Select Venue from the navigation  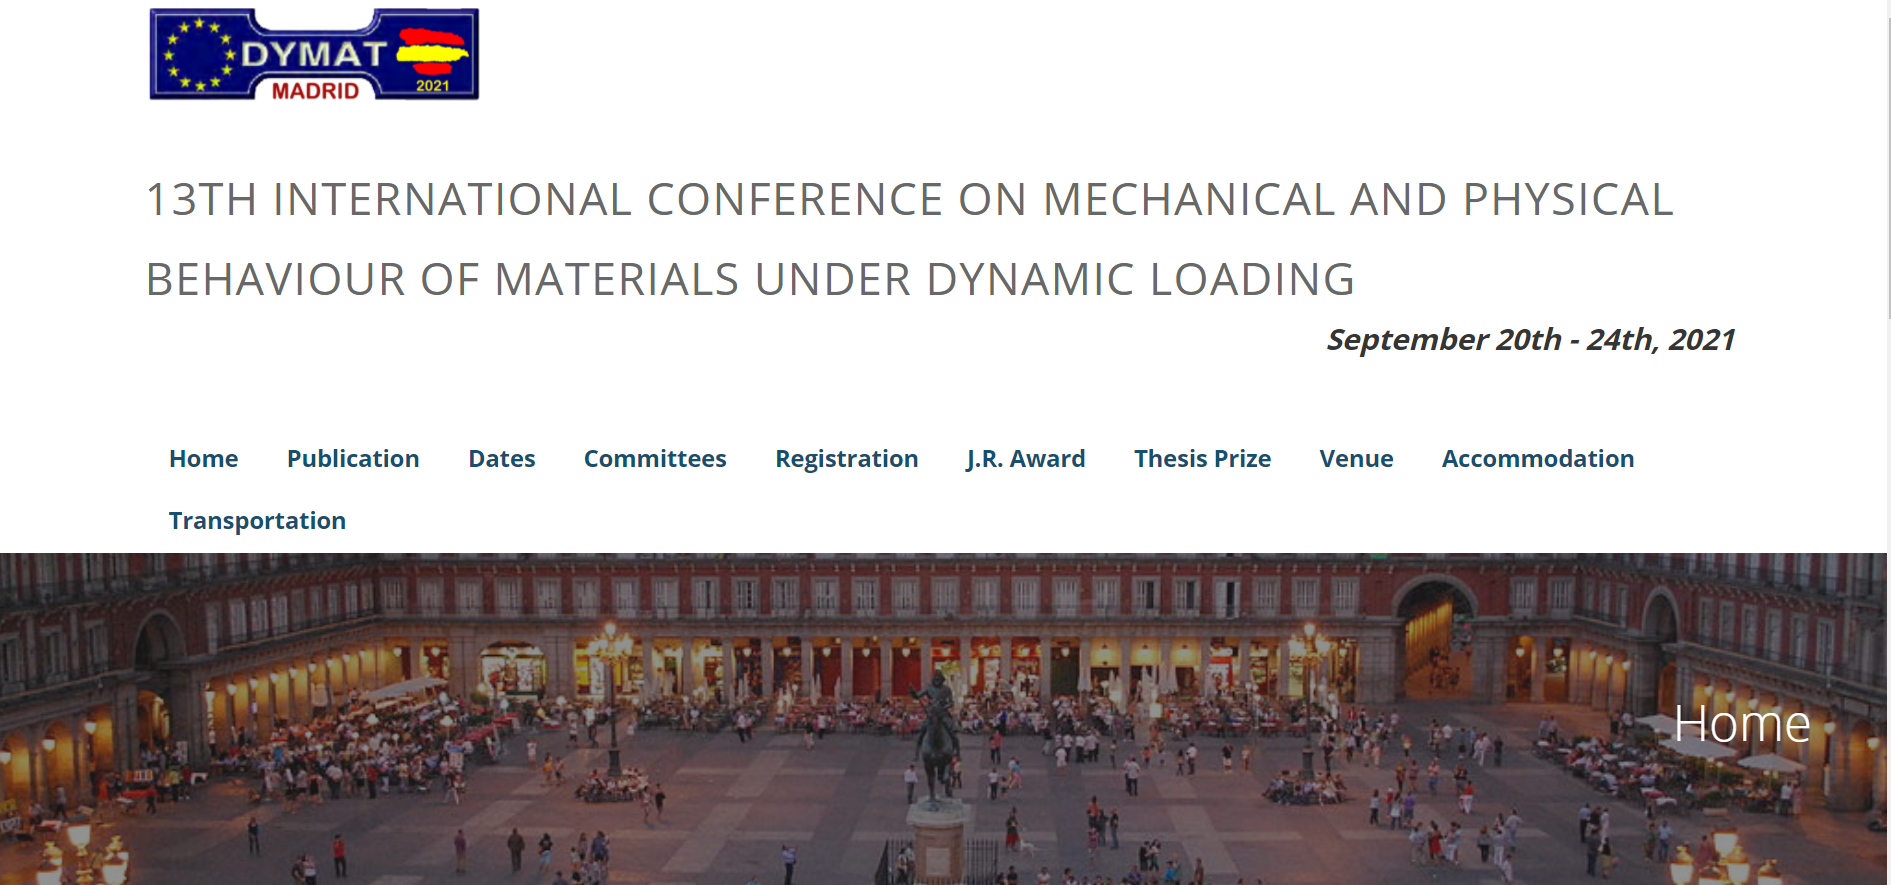click(1356, 459)
